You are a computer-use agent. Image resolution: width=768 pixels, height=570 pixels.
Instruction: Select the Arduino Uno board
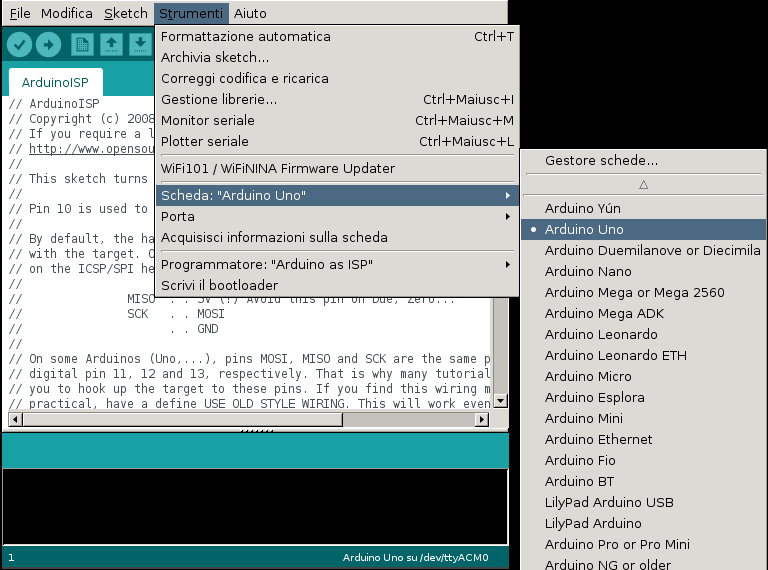tap(644, 230)
